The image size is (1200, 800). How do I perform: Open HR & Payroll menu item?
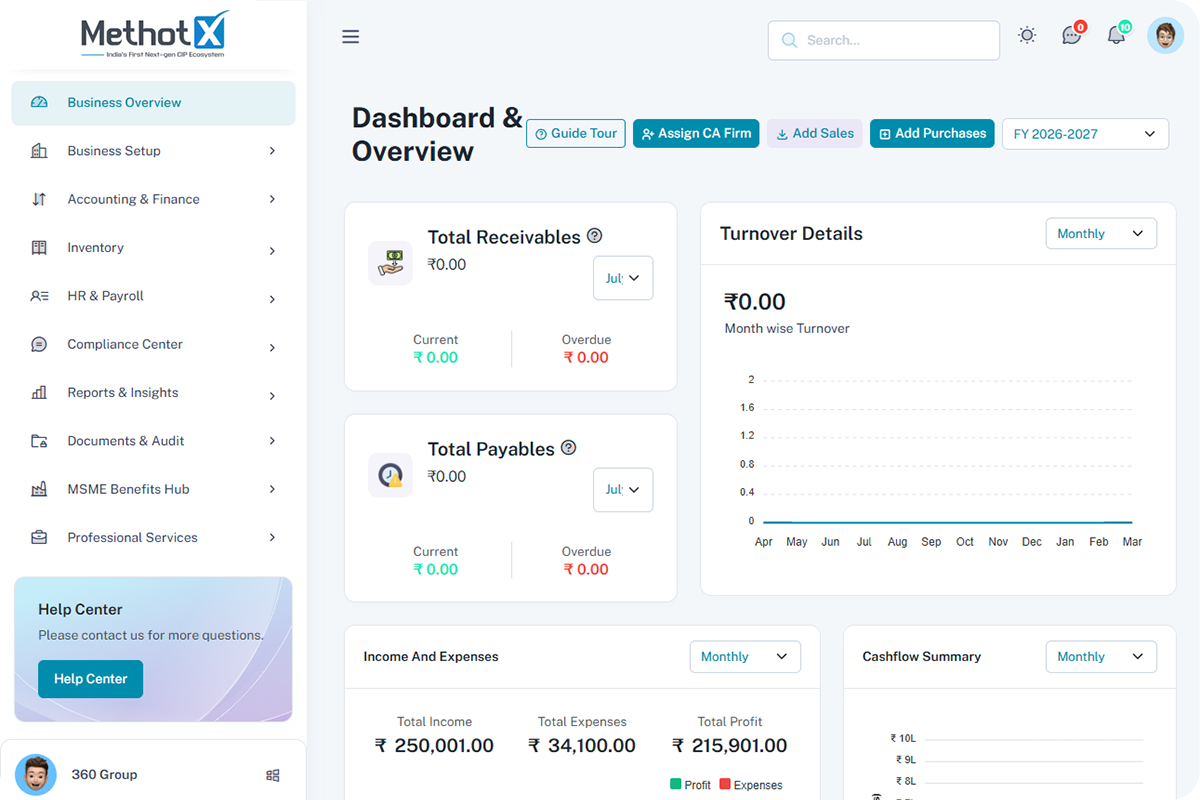[x=153, y=296]
